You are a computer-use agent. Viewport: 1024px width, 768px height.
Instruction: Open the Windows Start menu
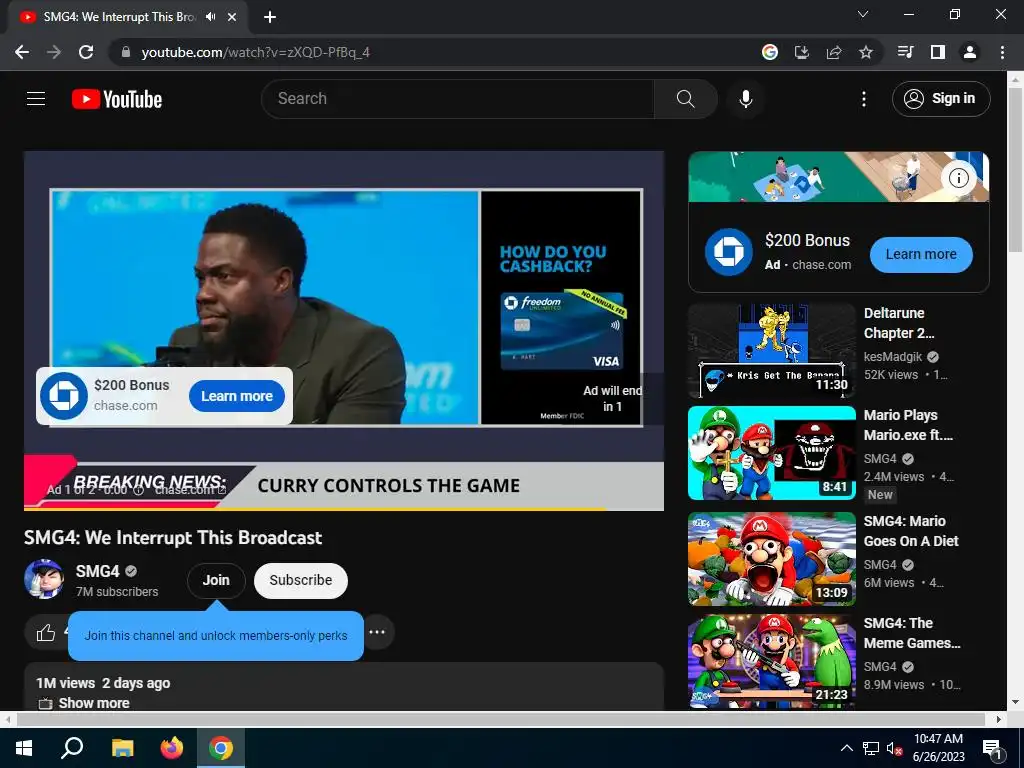24,748
